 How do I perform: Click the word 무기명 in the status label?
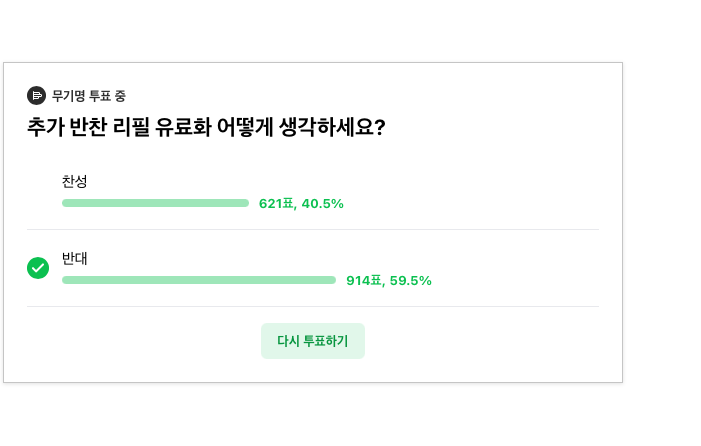[68, 96]
